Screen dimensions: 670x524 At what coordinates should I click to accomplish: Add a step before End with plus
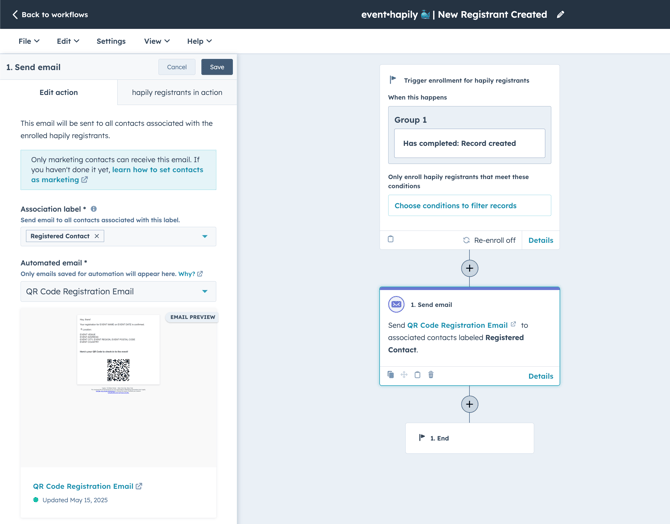pyautogui.click(x=469, y=404)
